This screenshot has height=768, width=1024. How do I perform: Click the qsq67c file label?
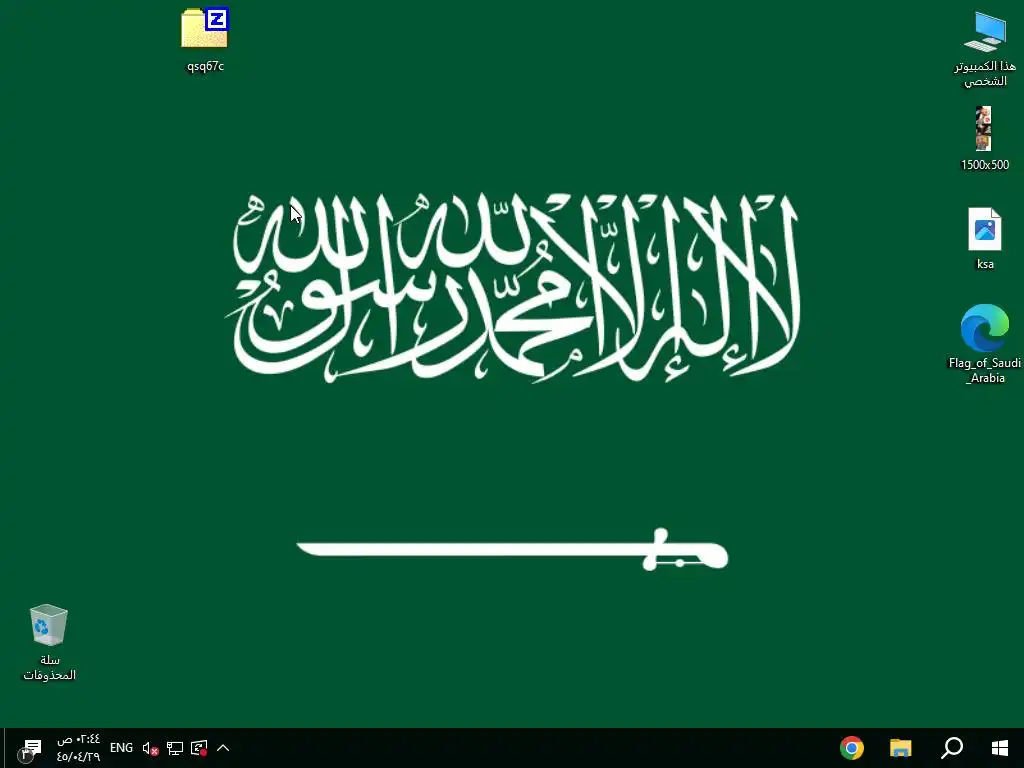205,66
